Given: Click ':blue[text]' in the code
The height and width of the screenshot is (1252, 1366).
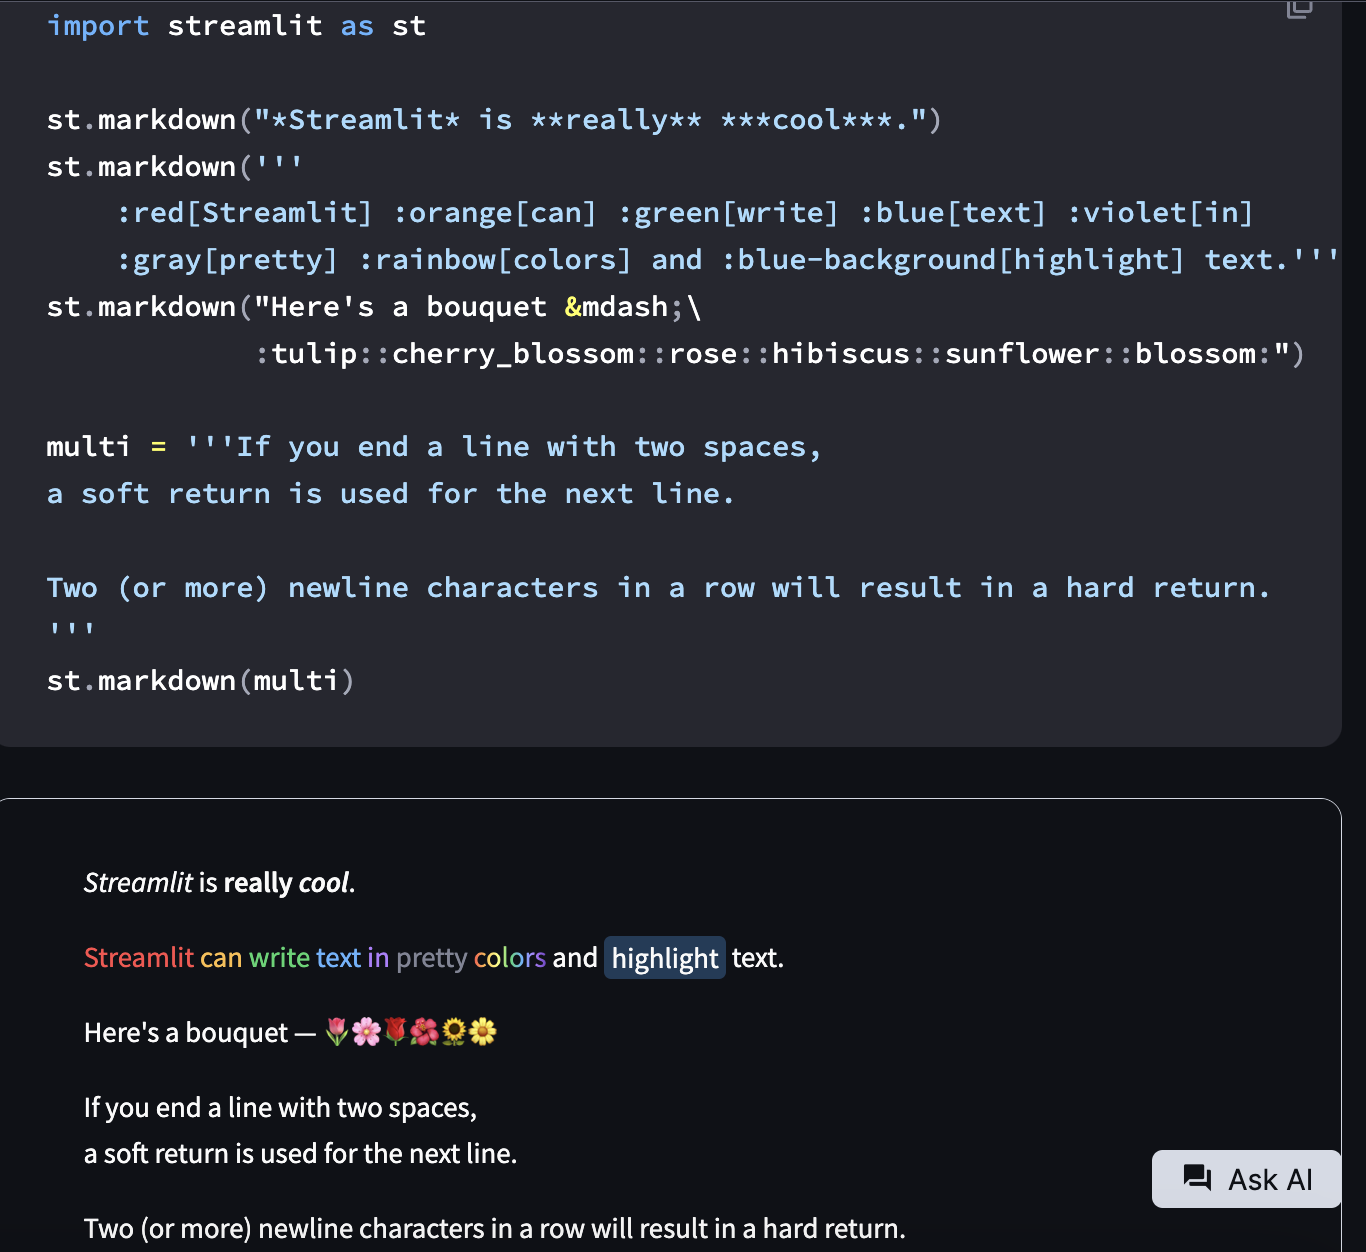Looking at the screenshot, I should (953, 213).
